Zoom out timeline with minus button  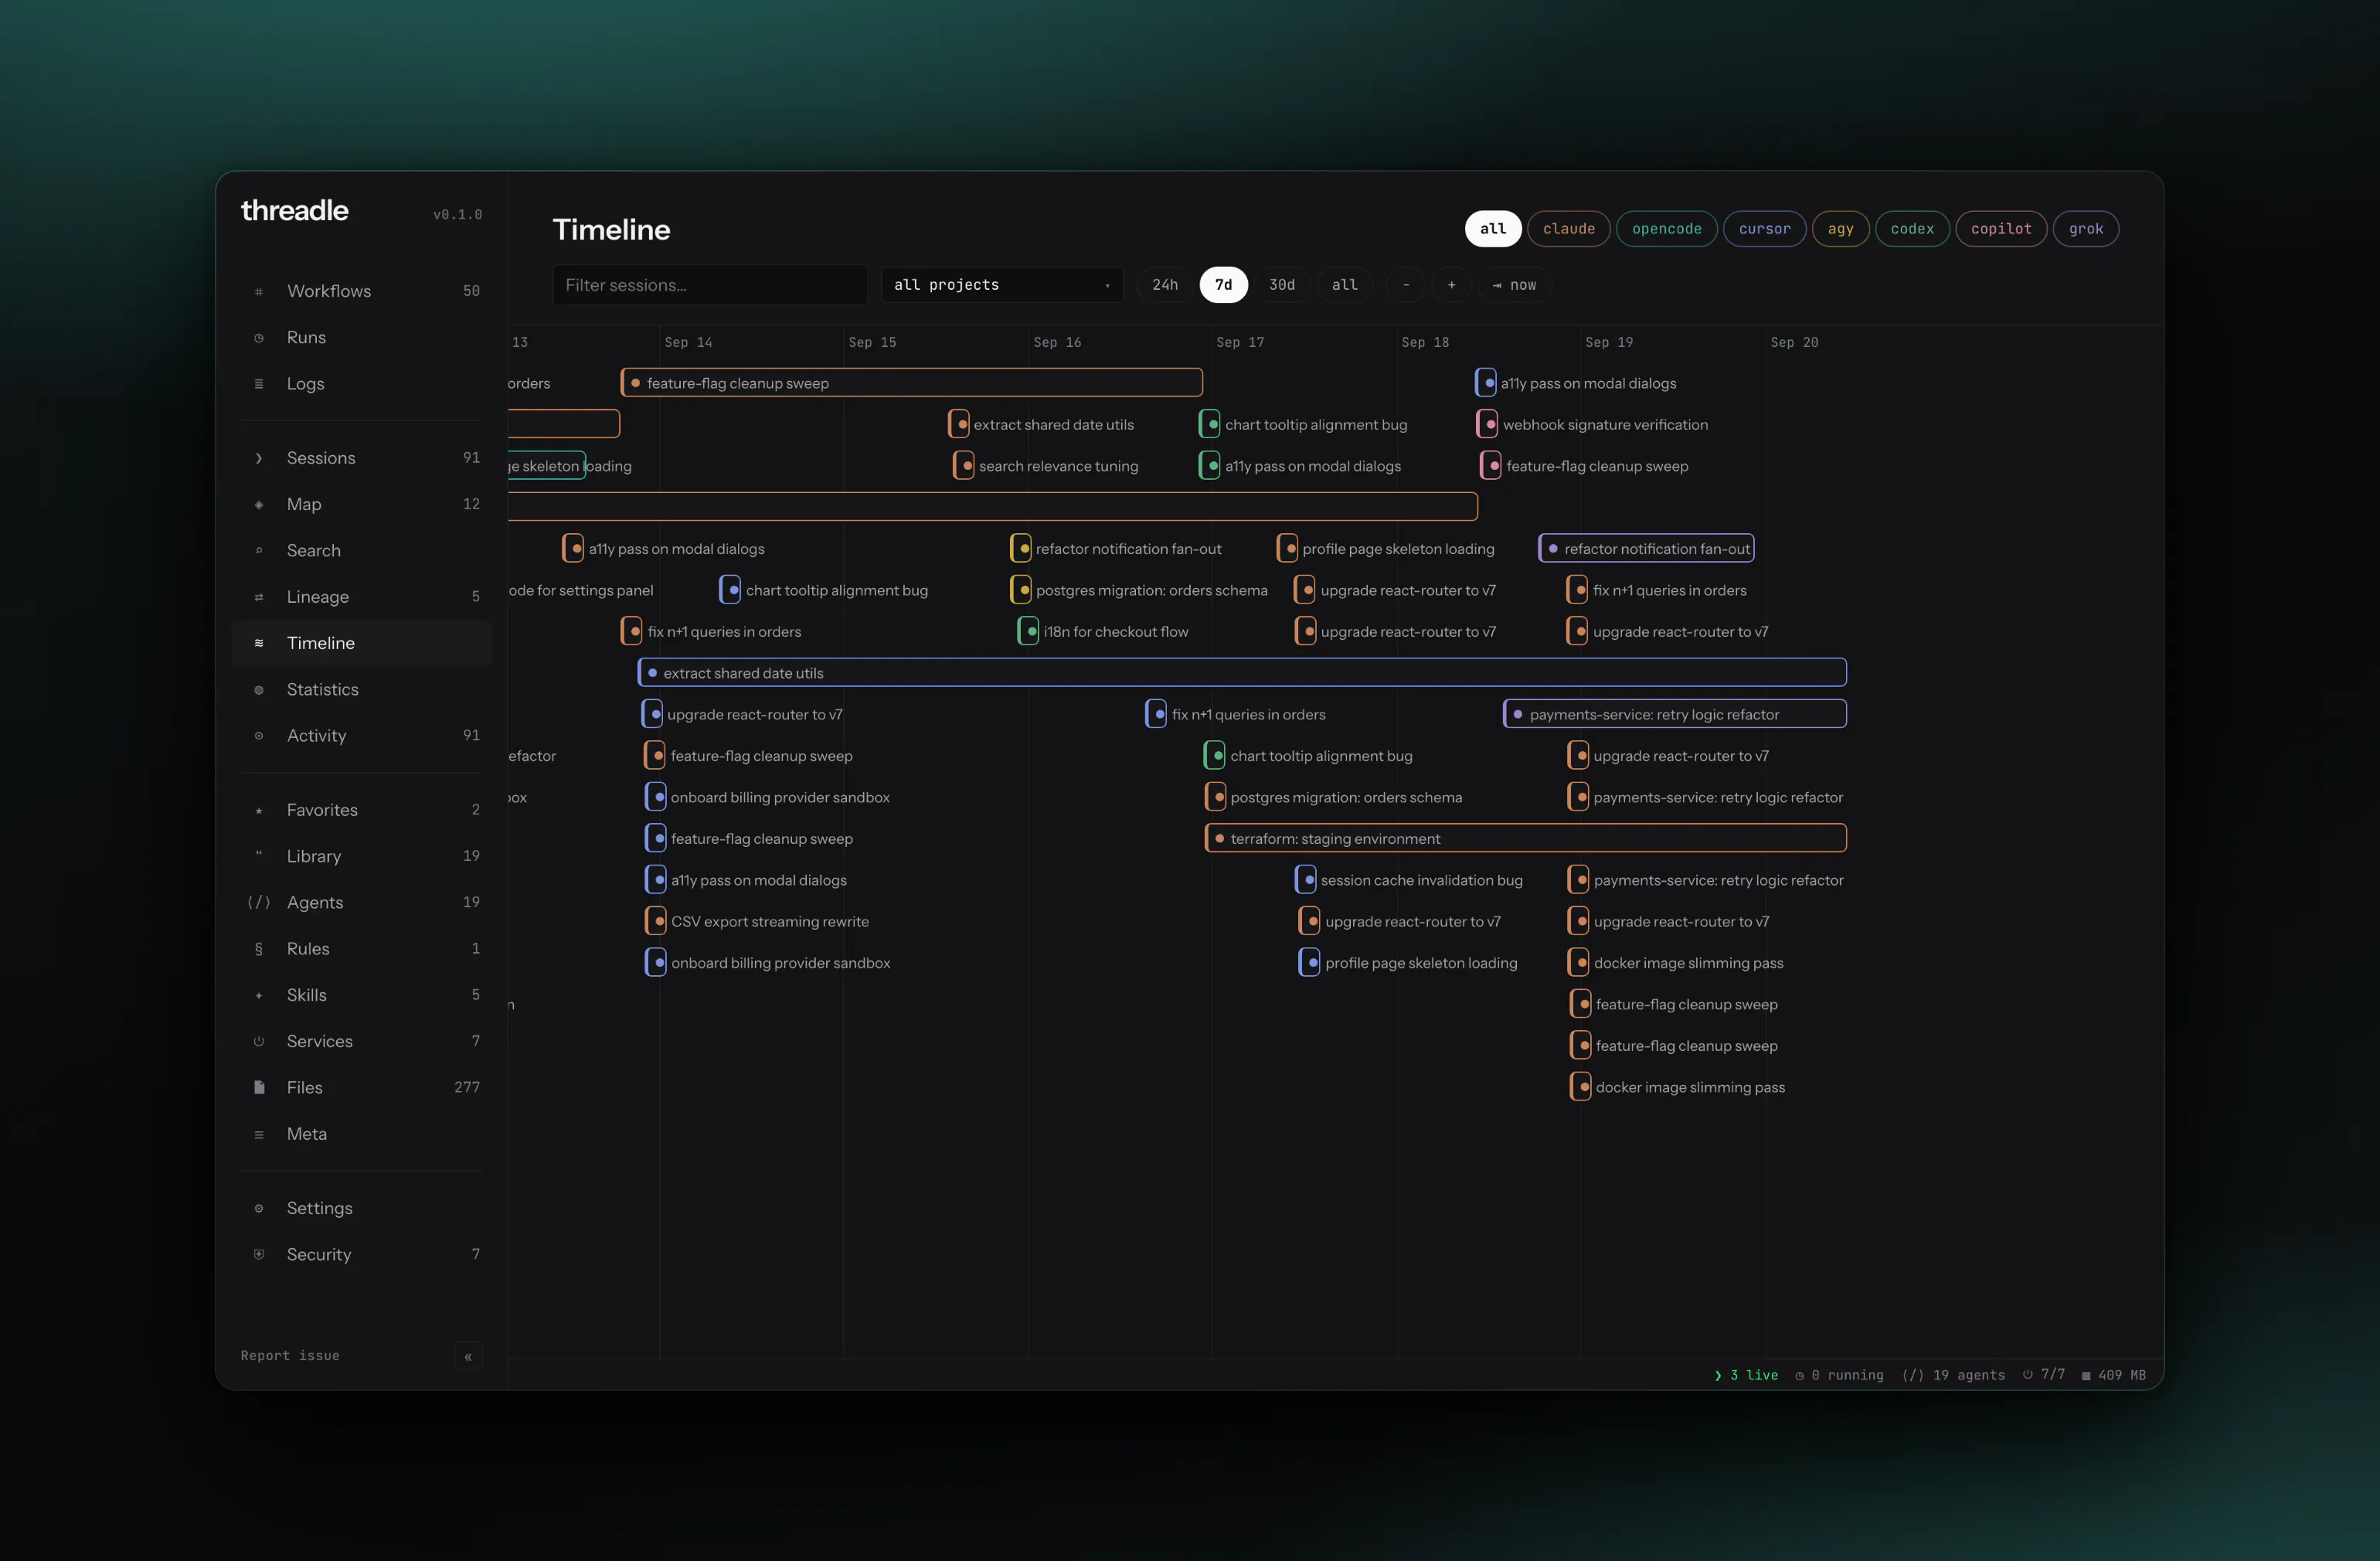1406,285
